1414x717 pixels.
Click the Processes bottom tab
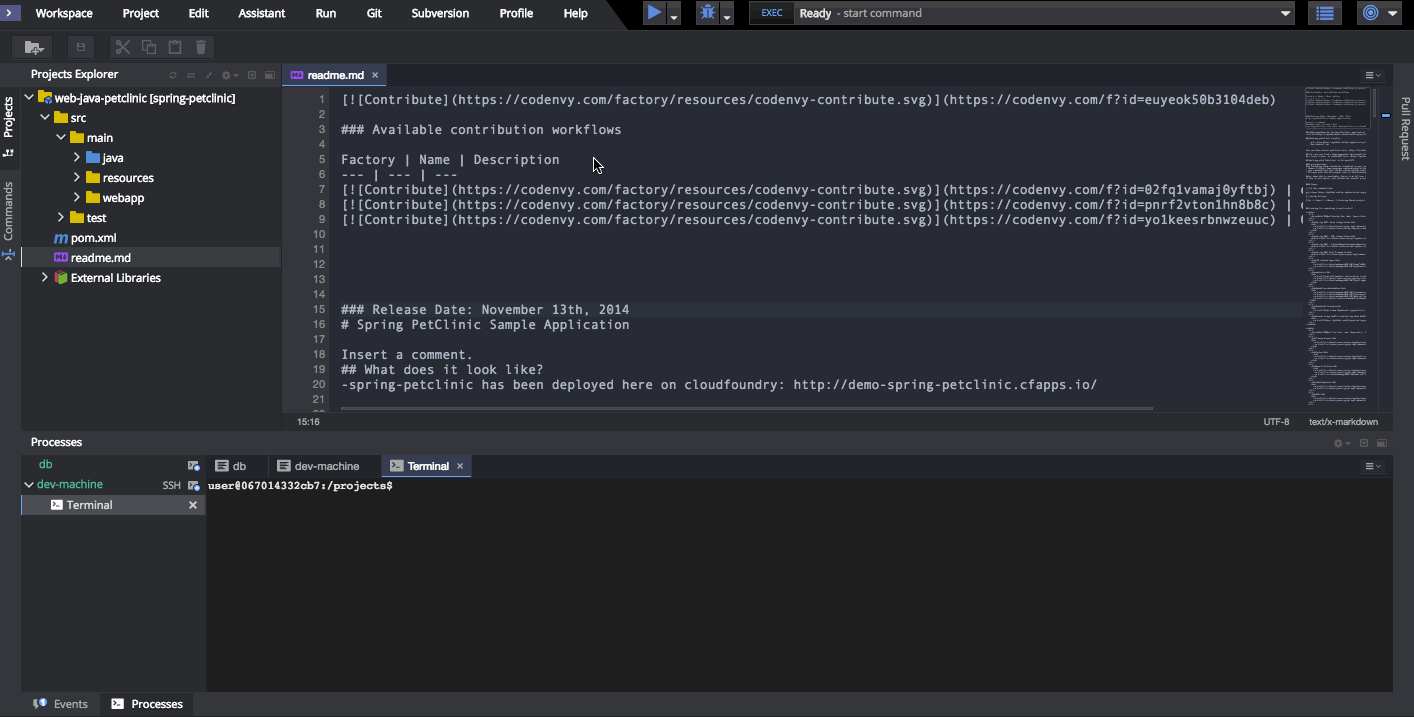point(147,704)
